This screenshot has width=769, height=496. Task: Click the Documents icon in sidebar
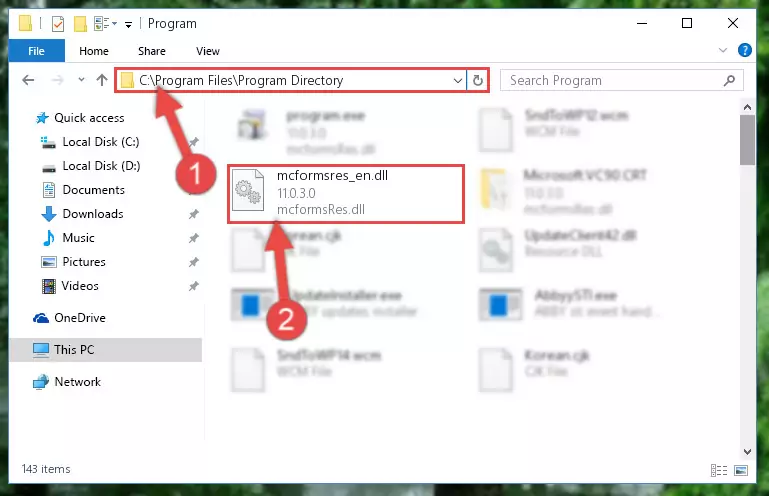[49, 190]
